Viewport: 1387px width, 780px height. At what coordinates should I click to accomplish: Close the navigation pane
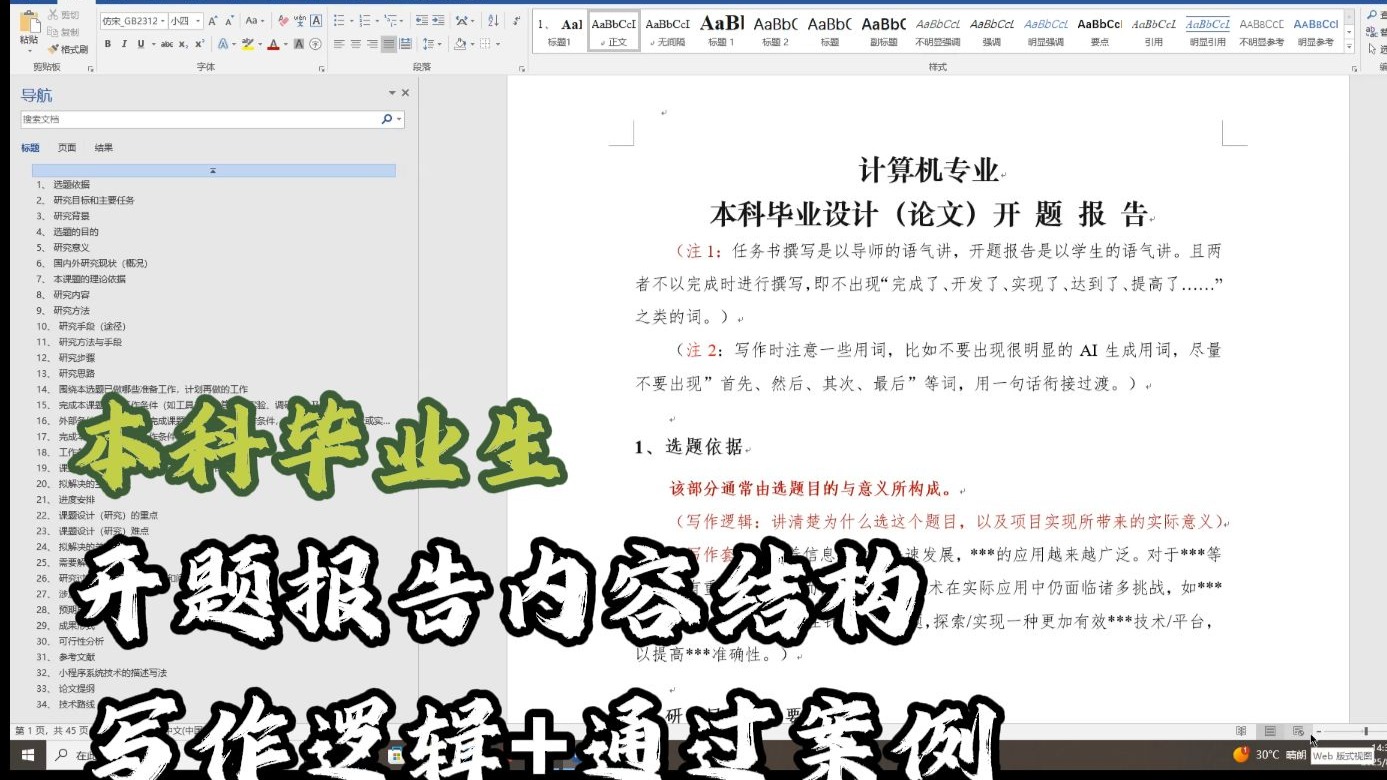click(x=405, y=93)
